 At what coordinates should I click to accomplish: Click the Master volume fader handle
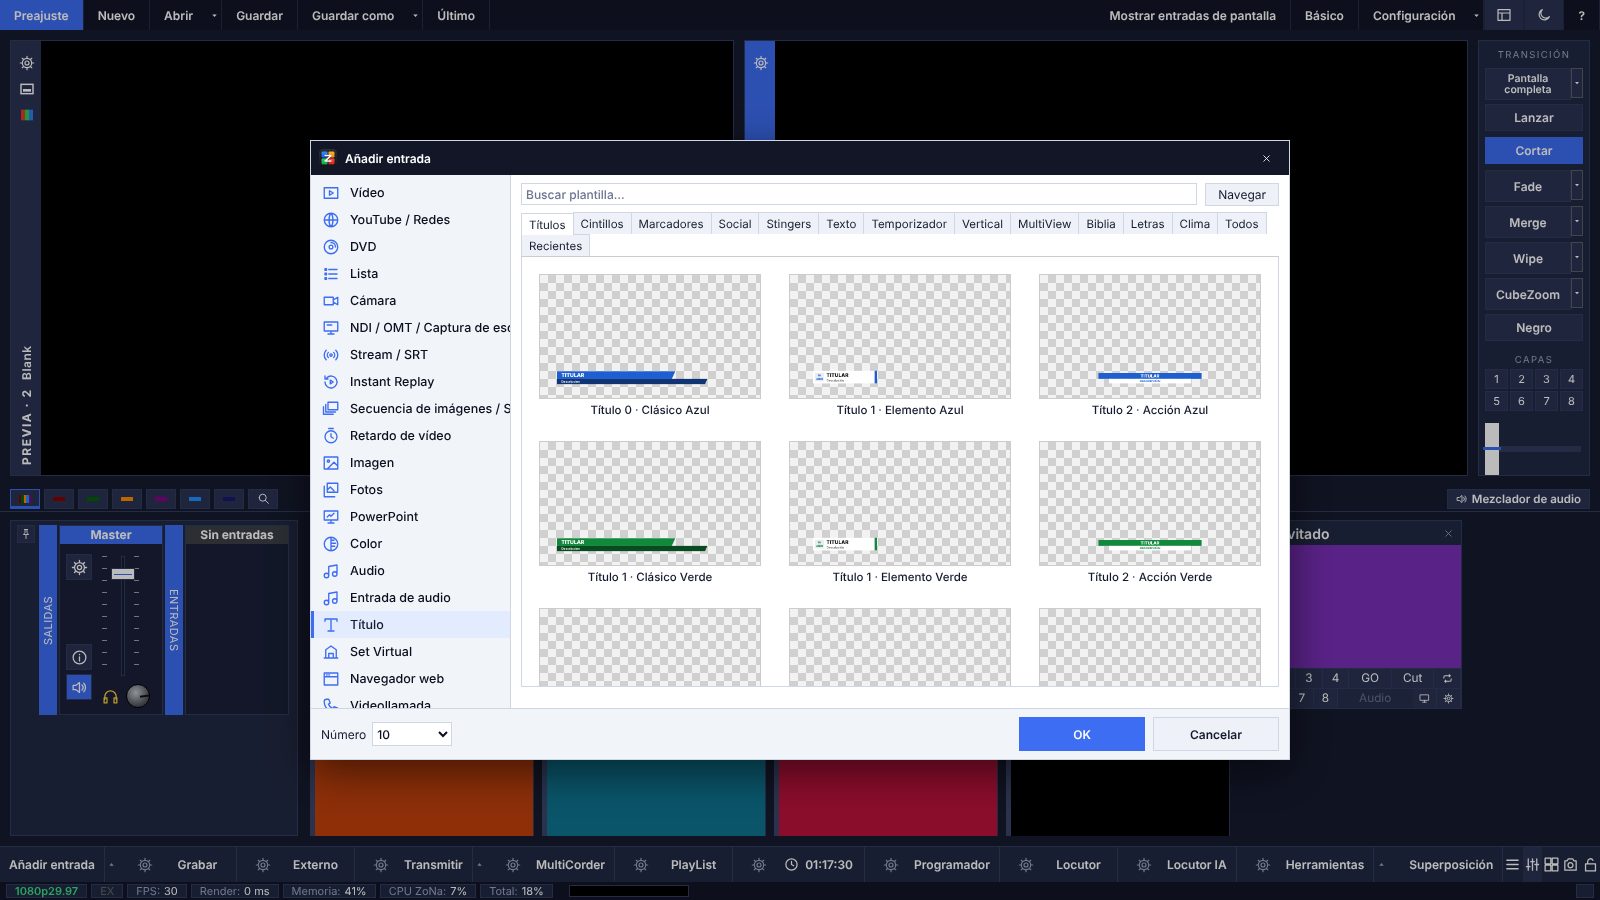123,574
